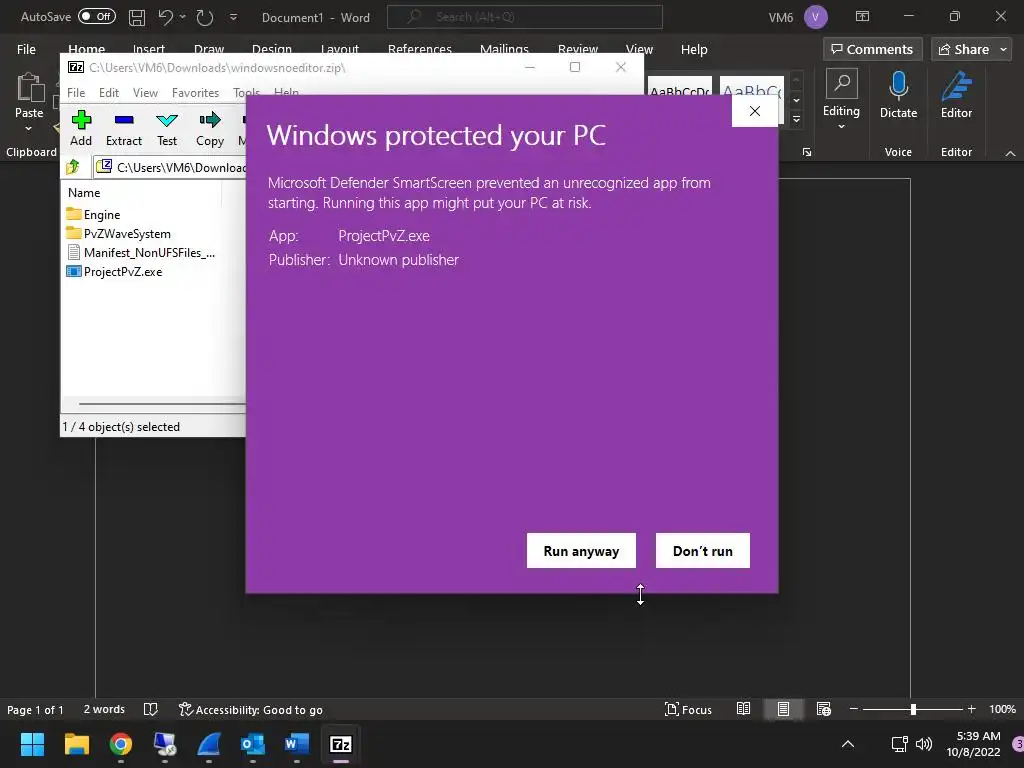
Task: Click the Name column header in 7-Zip
Action: pyautogui.click(x=84, y=193)
